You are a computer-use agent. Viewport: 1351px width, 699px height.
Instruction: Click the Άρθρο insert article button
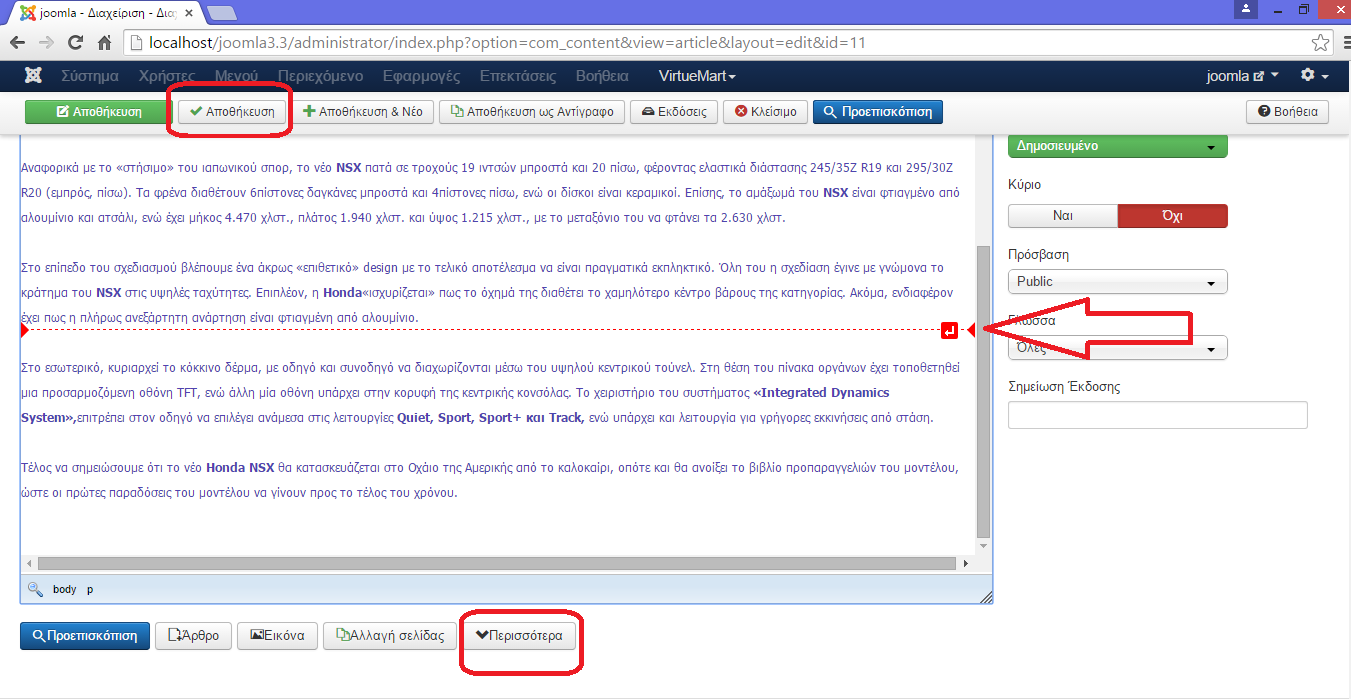[194, 635]
